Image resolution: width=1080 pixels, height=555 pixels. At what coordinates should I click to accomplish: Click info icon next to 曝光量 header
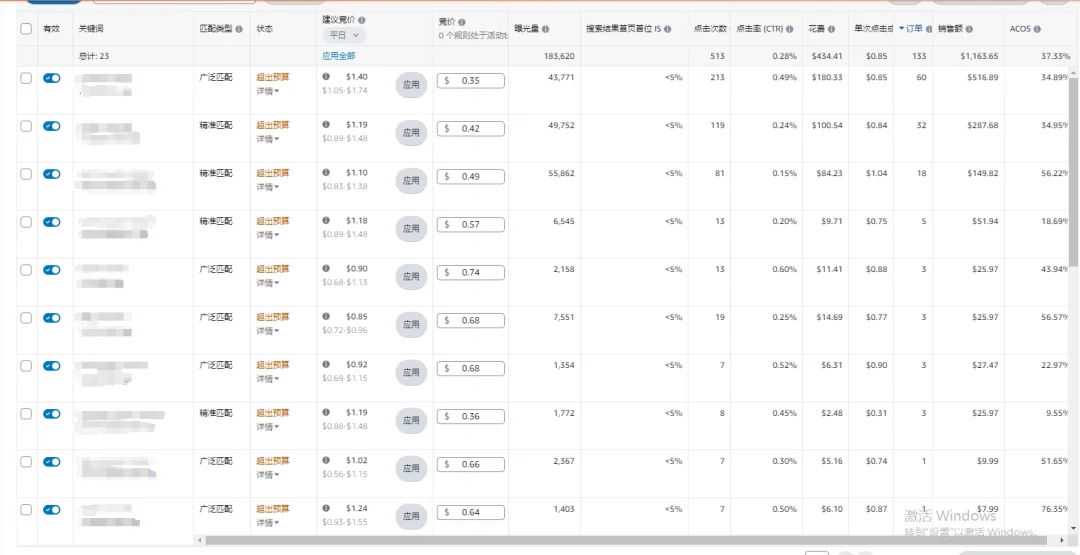pos(546,29)
